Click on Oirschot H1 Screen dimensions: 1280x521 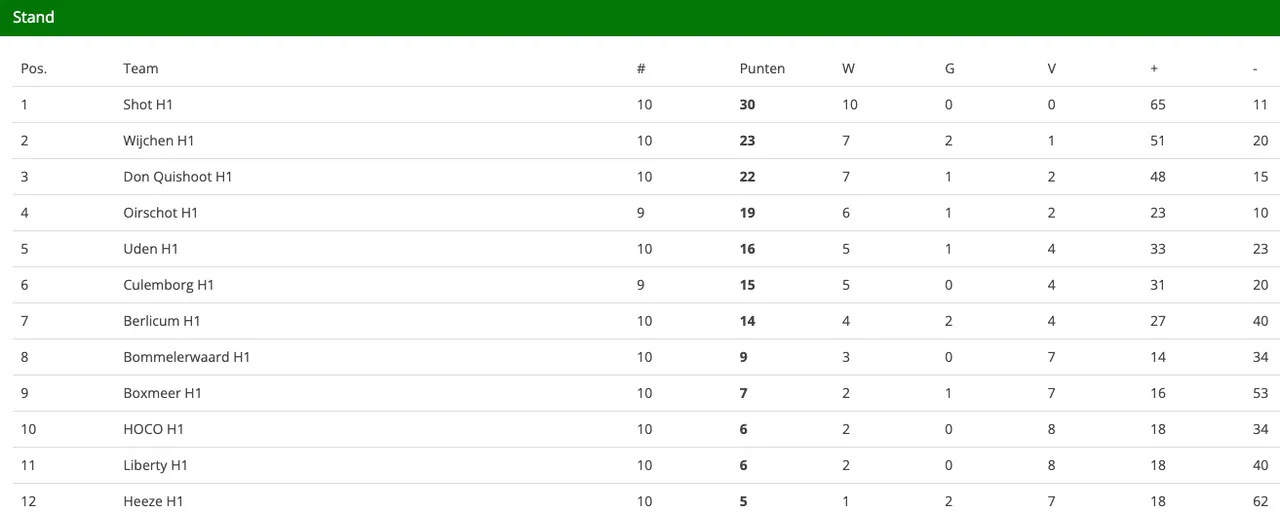point(161,213)
